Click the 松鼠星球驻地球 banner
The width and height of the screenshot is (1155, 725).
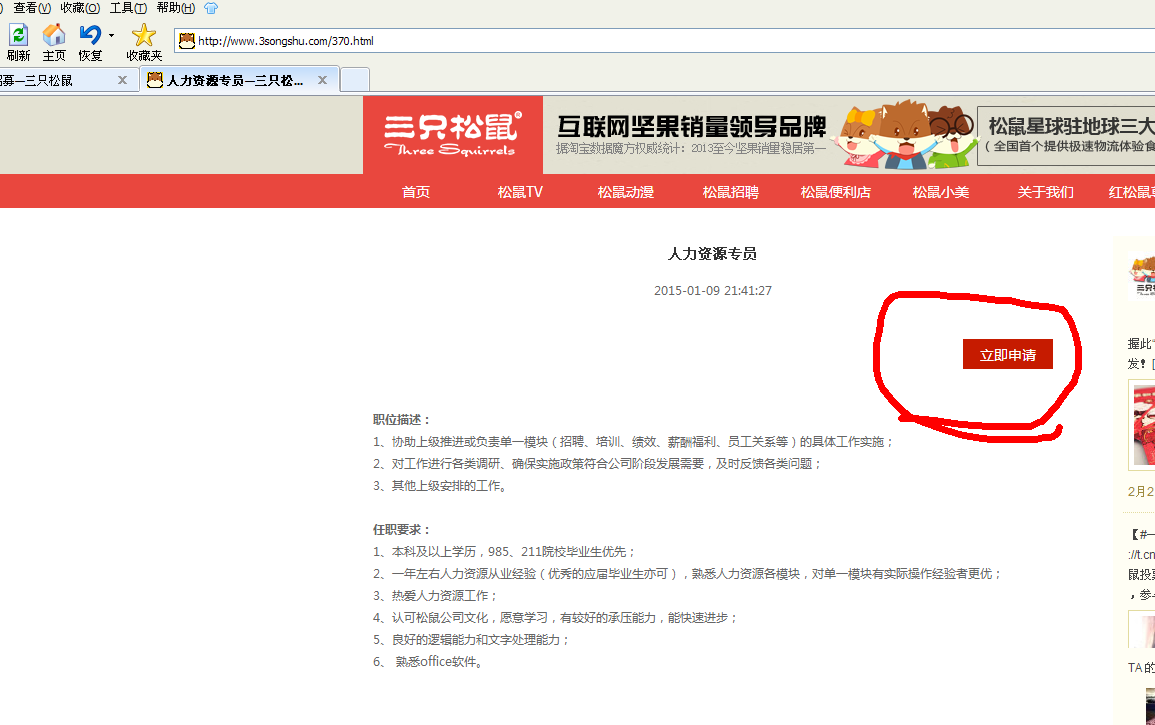point(1066,136)
